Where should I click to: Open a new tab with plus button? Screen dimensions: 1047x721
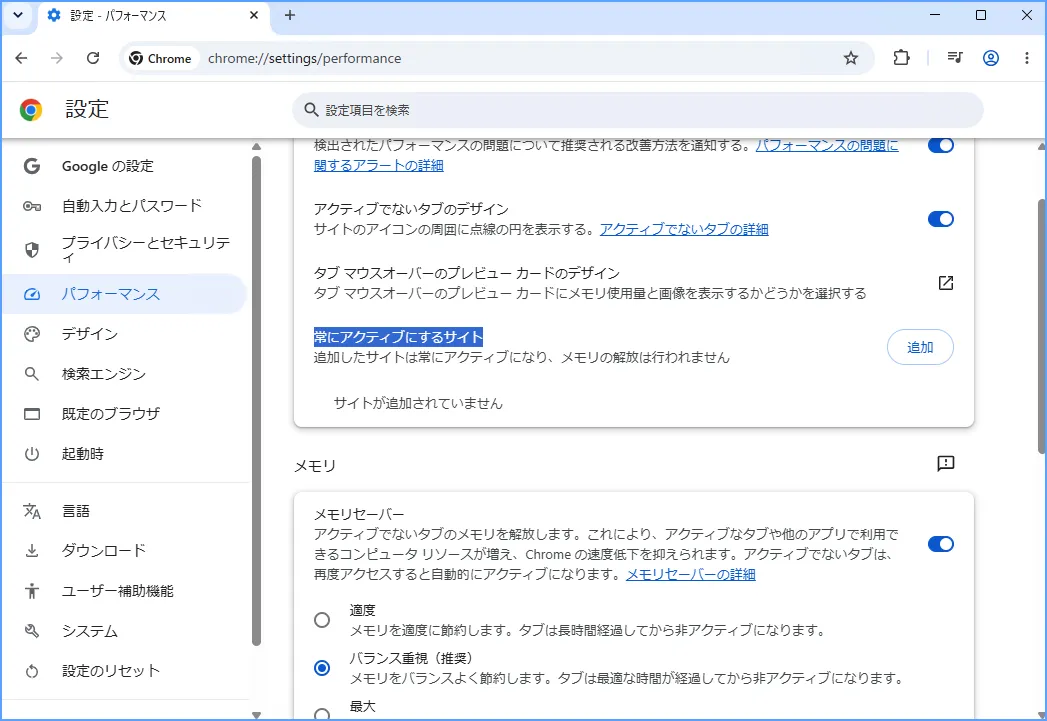coord(290,15)
